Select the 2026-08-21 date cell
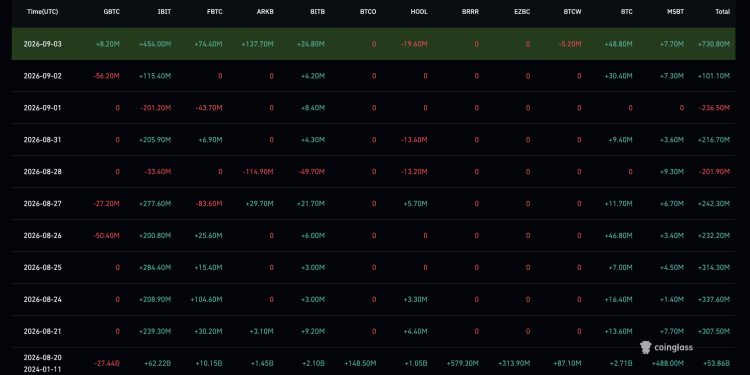 [43, 331]
